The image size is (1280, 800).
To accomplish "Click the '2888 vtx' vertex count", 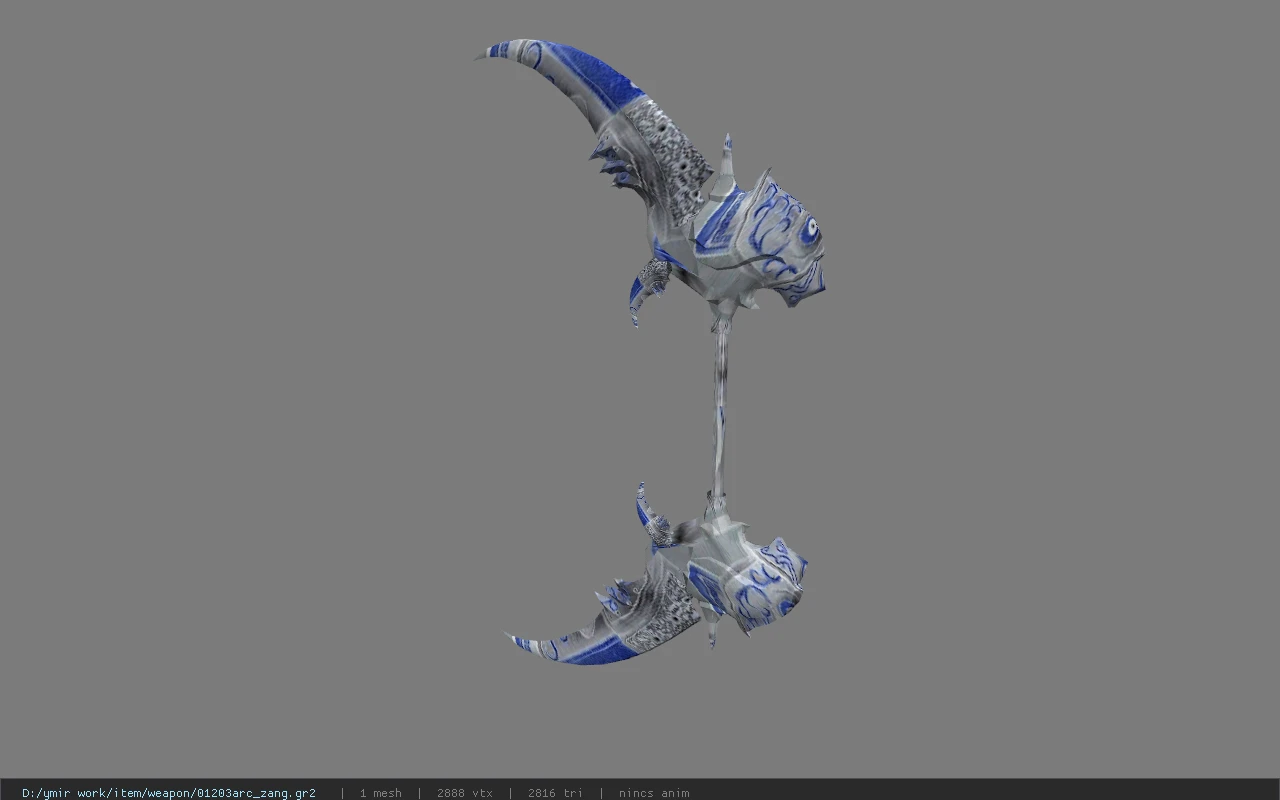I will click(464, 793).
